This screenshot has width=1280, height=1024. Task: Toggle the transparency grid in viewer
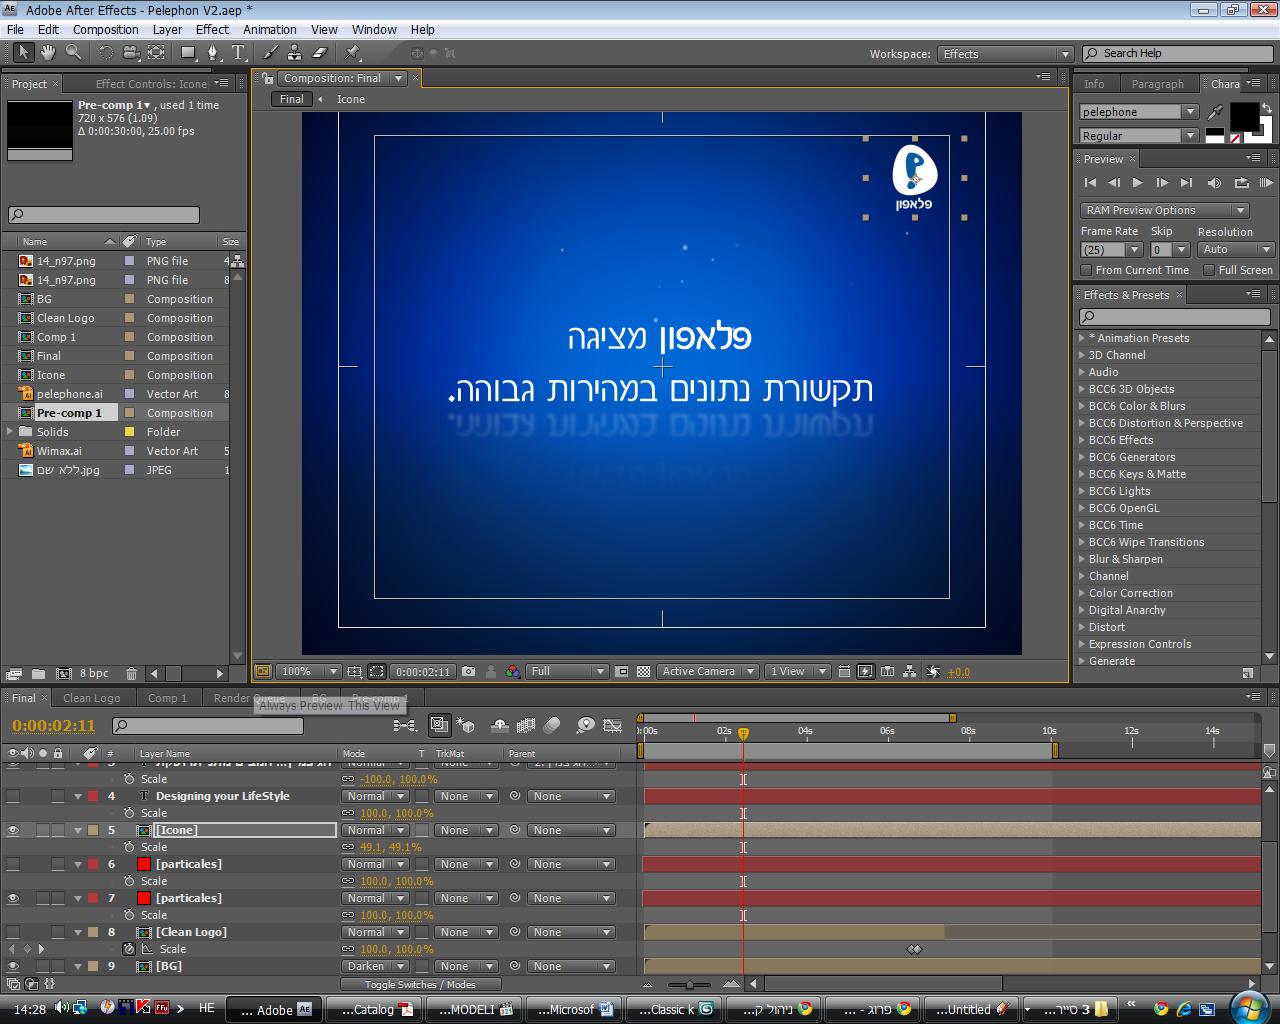pyautogui.click(x=643, y=672)
